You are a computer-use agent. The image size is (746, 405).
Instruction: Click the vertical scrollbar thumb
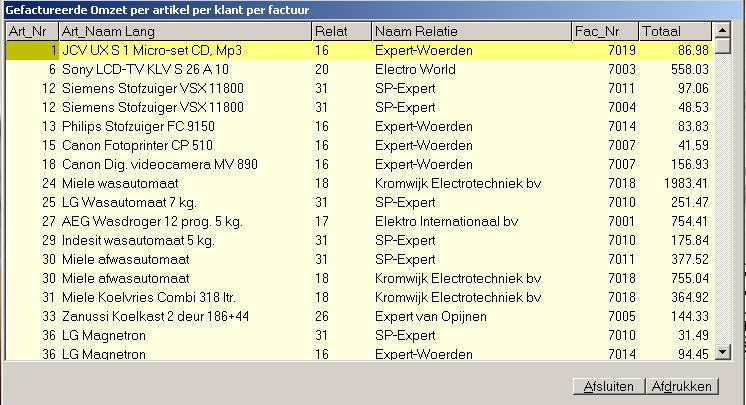722,46
